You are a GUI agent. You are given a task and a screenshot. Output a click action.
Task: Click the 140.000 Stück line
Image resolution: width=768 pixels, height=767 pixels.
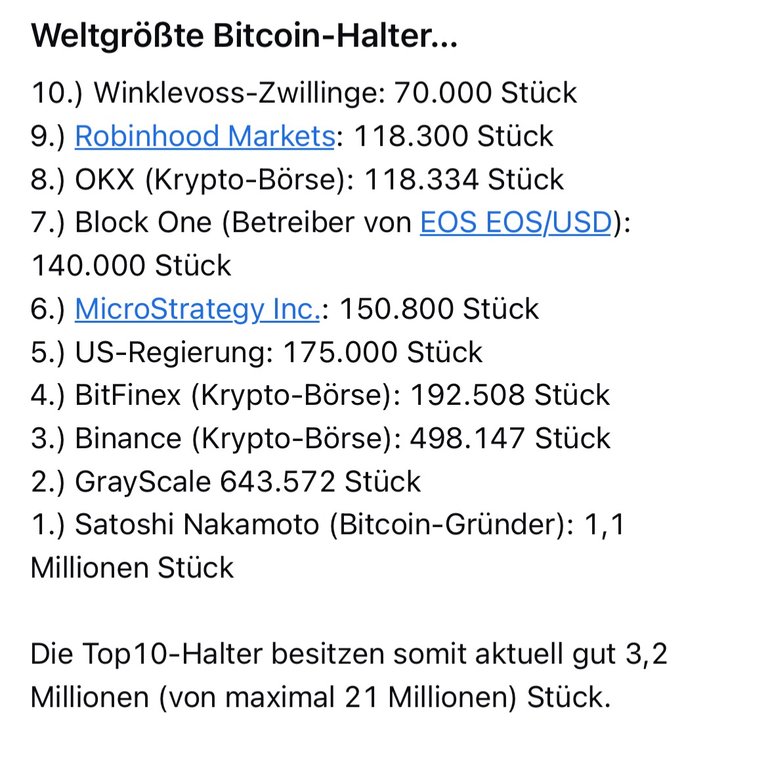(131, 266)
